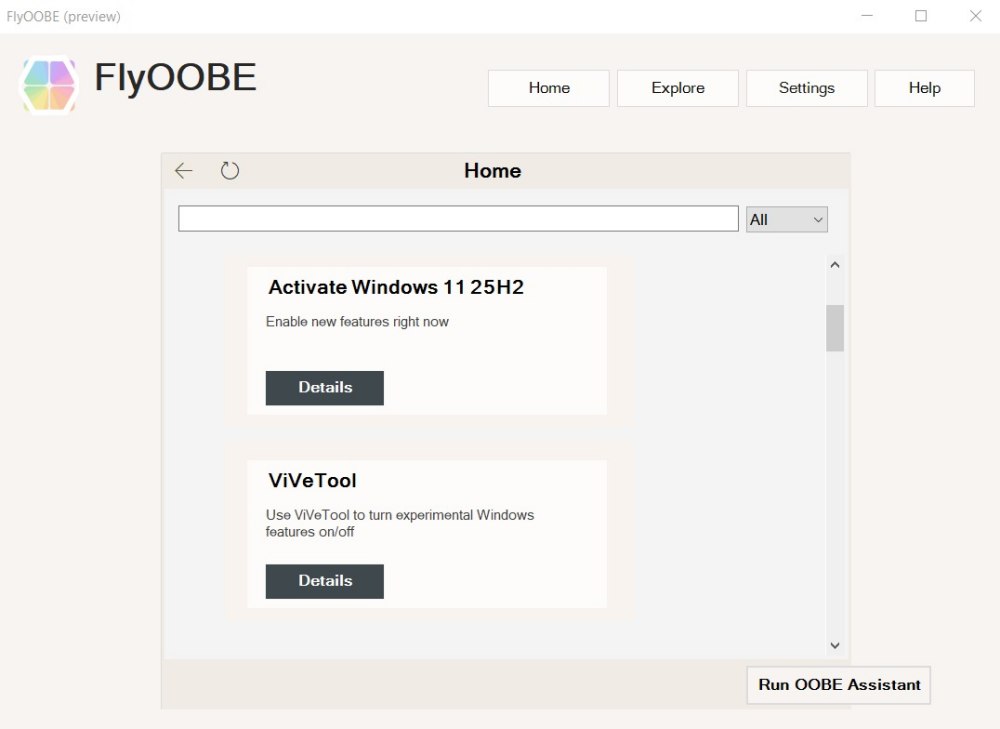1000x729 pixels.
Task: Open the All filter dropdown
Action: 786,219
